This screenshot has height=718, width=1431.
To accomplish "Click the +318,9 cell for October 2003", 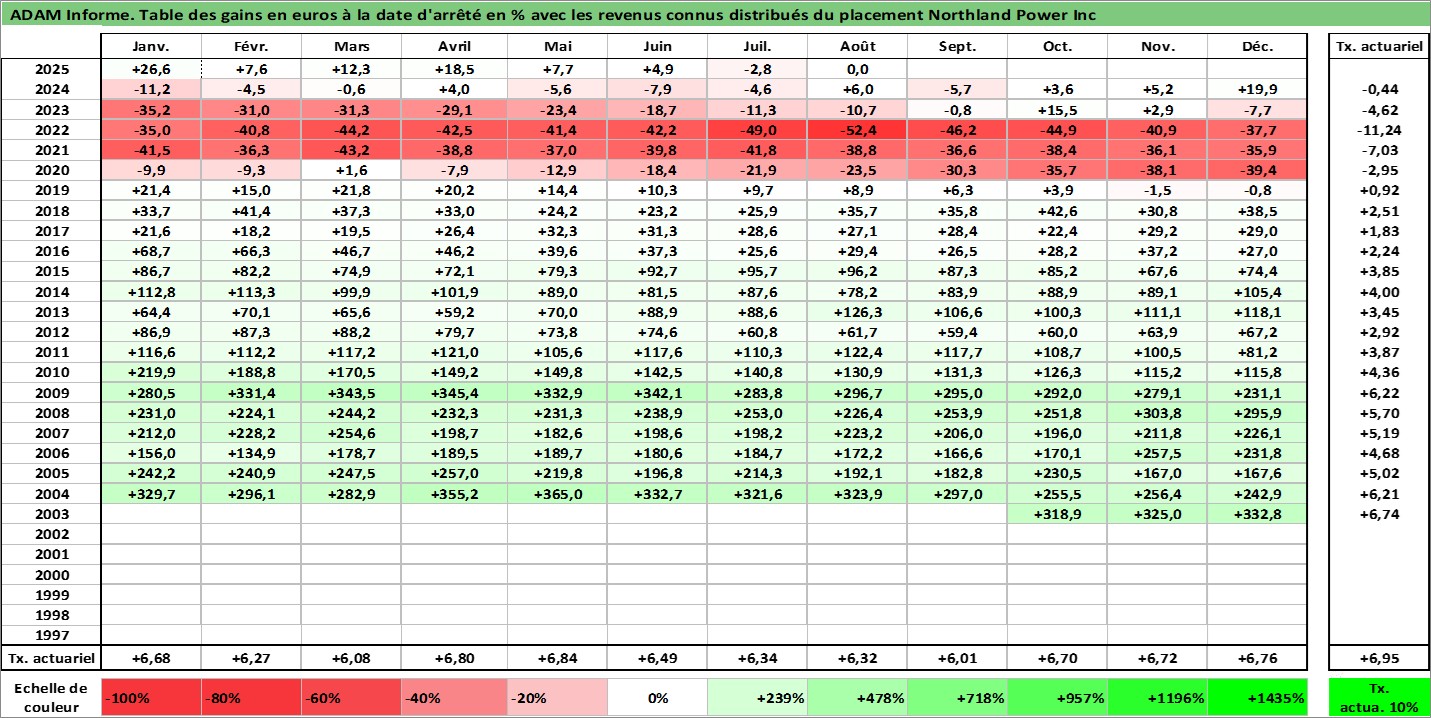I will [1057, 514].
